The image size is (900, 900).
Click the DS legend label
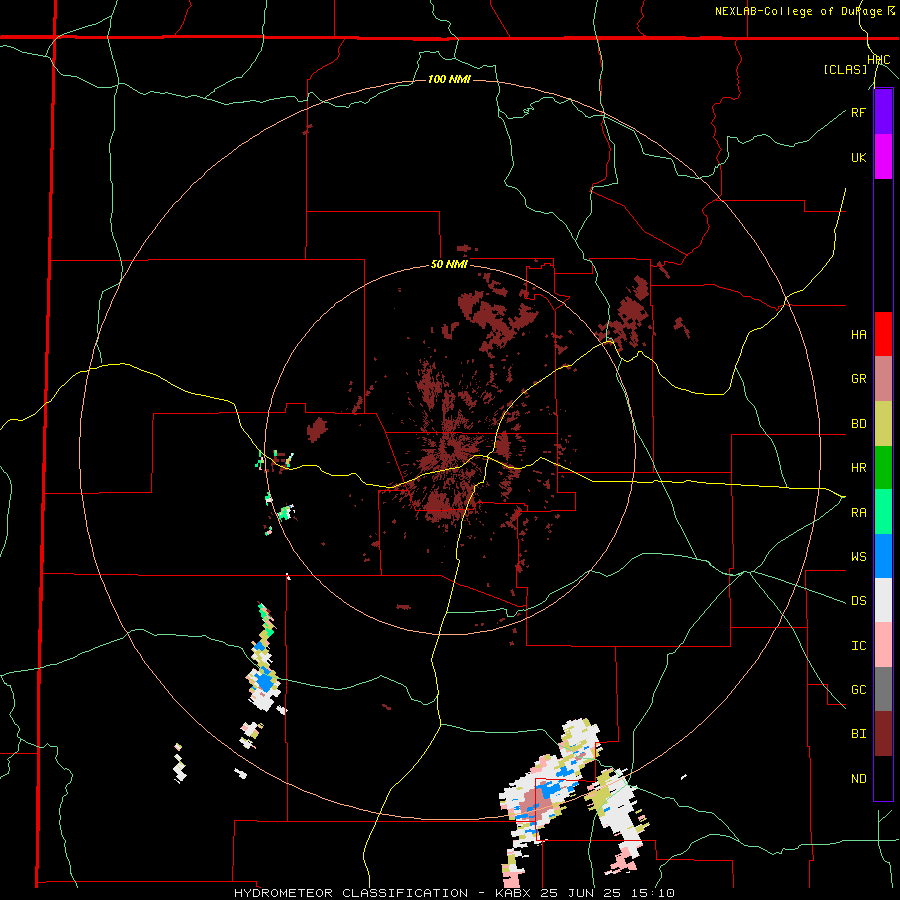(x=858, y=601)
